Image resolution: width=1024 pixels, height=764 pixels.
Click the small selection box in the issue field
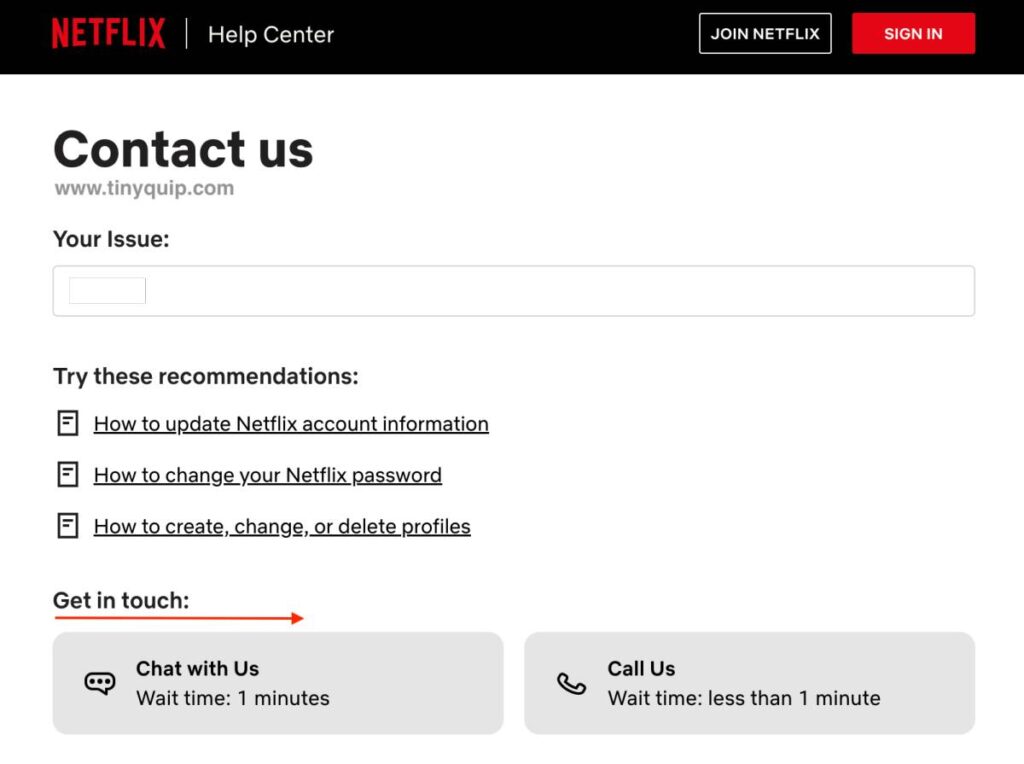click(107, 289)
